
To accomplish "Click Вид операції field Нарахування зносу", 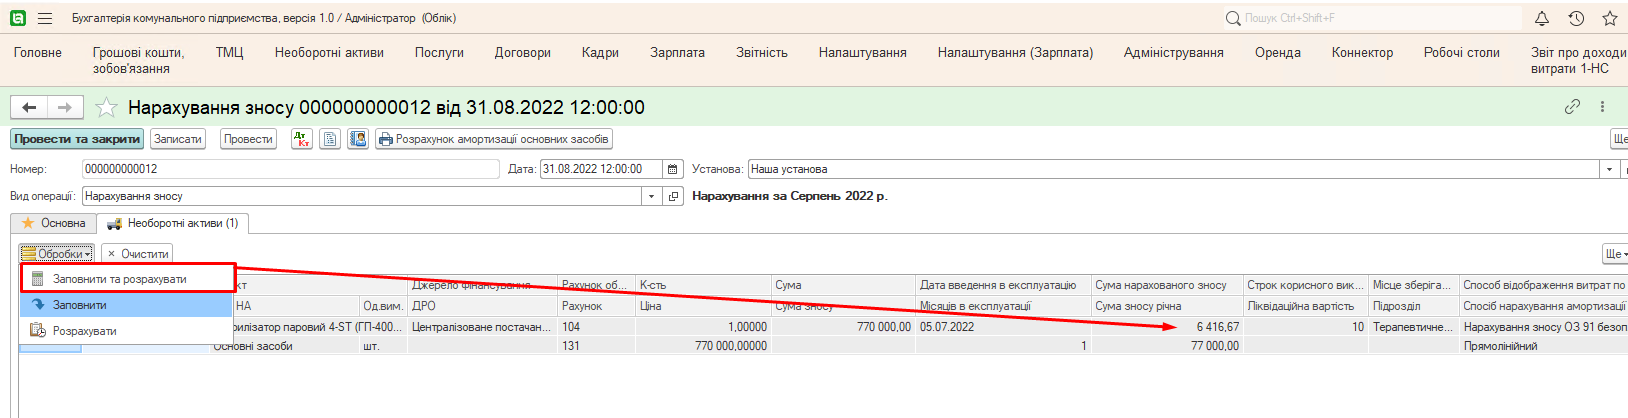I will tap(362, 196).
